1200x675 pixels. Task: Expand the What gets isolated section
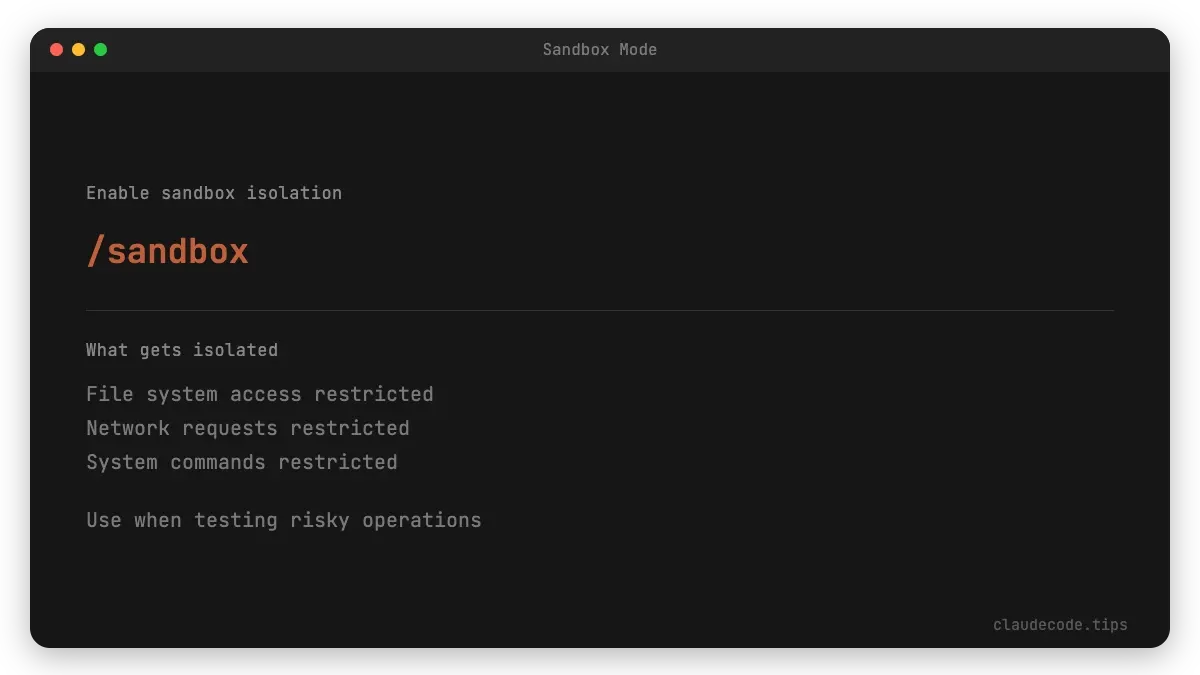click(182, 350)
